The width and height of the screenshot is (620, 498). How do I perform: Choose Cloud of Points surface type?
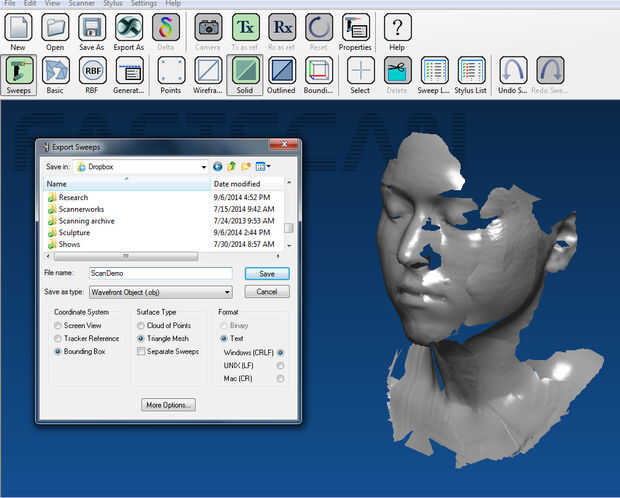pos(141,326)
